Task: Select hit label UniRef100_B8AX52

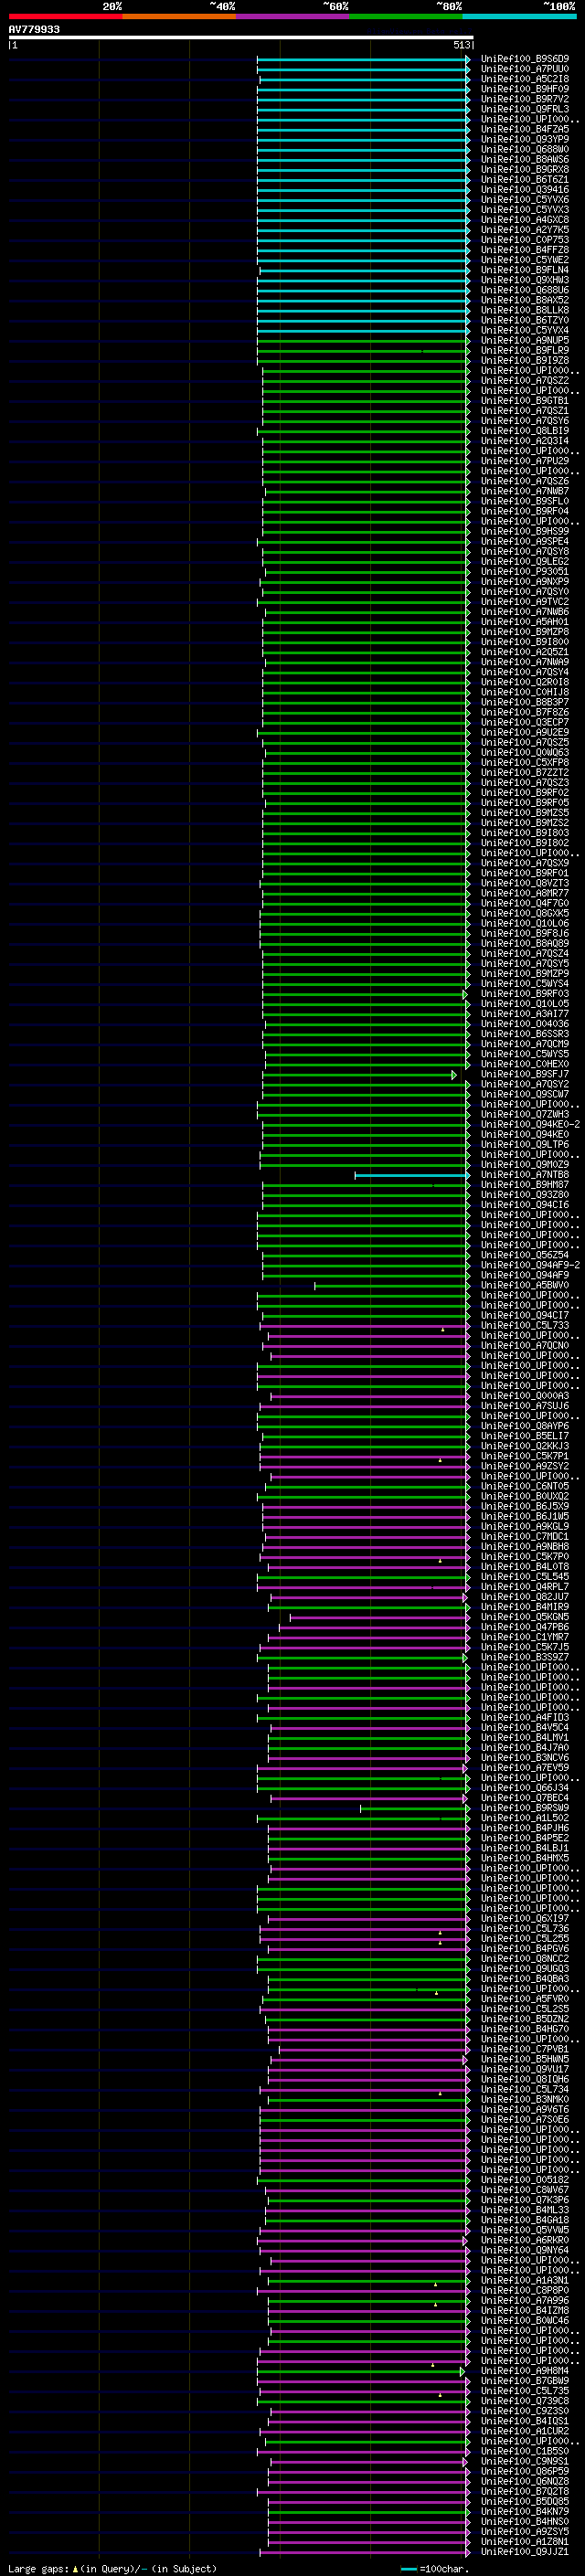Action: pyautogui.click(x=525, y=300)
